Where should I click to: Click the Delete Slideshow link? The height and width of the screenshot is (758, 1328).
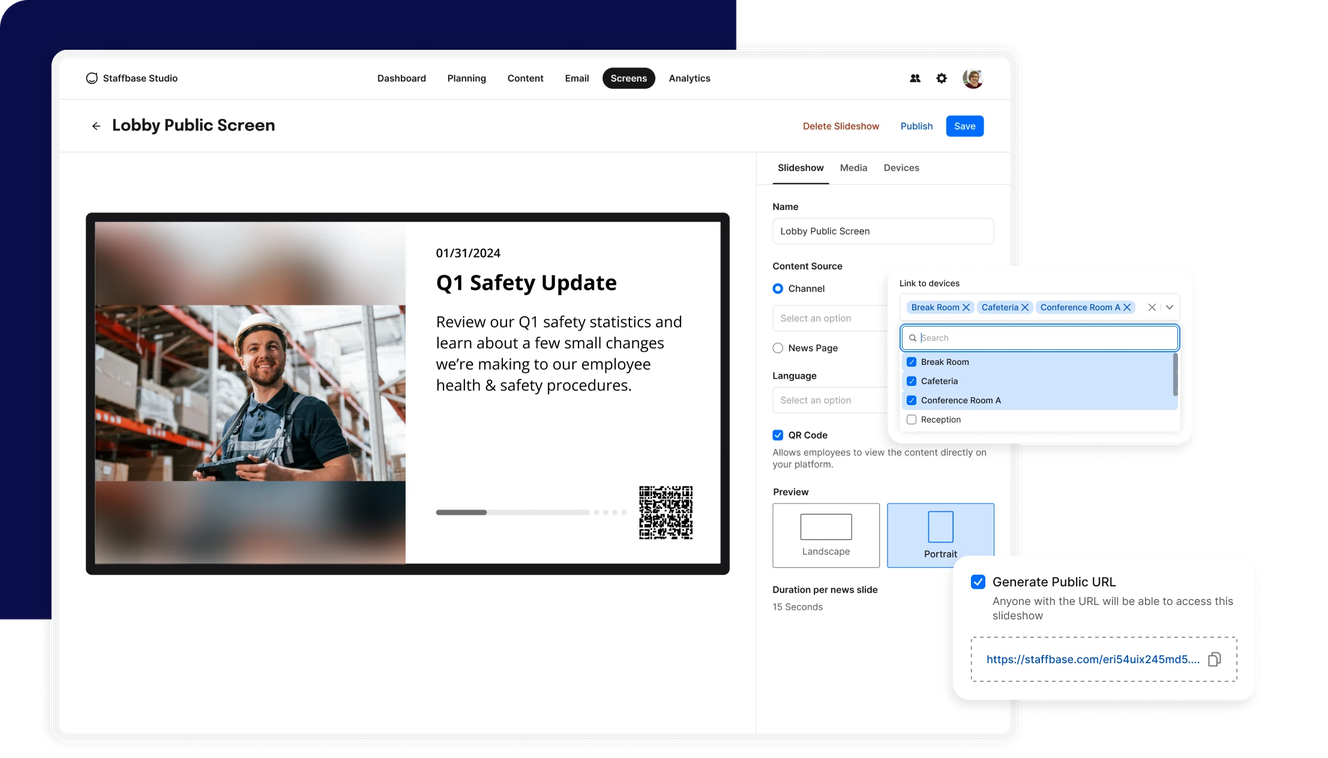point(841,126)
